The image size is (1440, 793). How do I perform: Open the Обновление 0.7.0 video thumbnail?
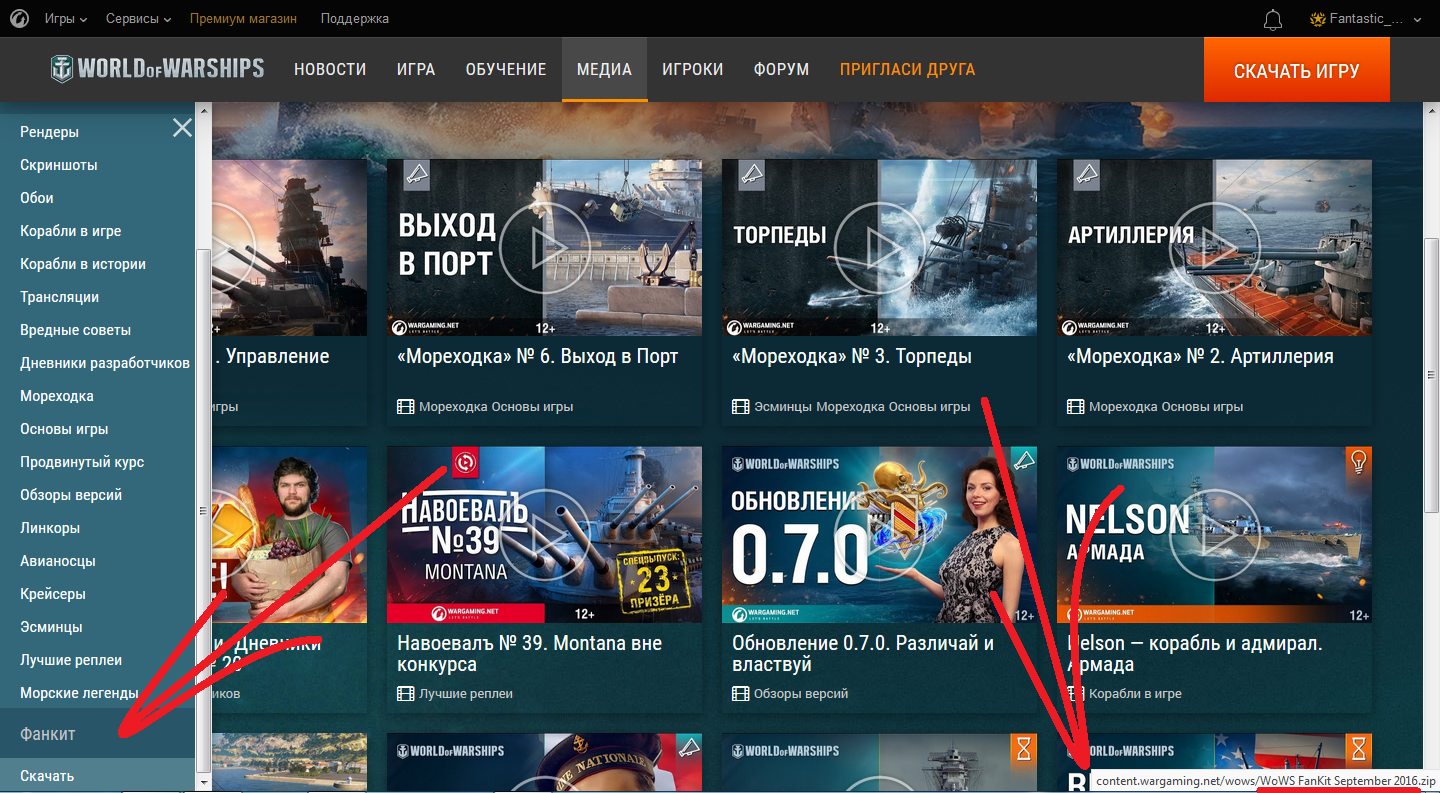[878, 534]
